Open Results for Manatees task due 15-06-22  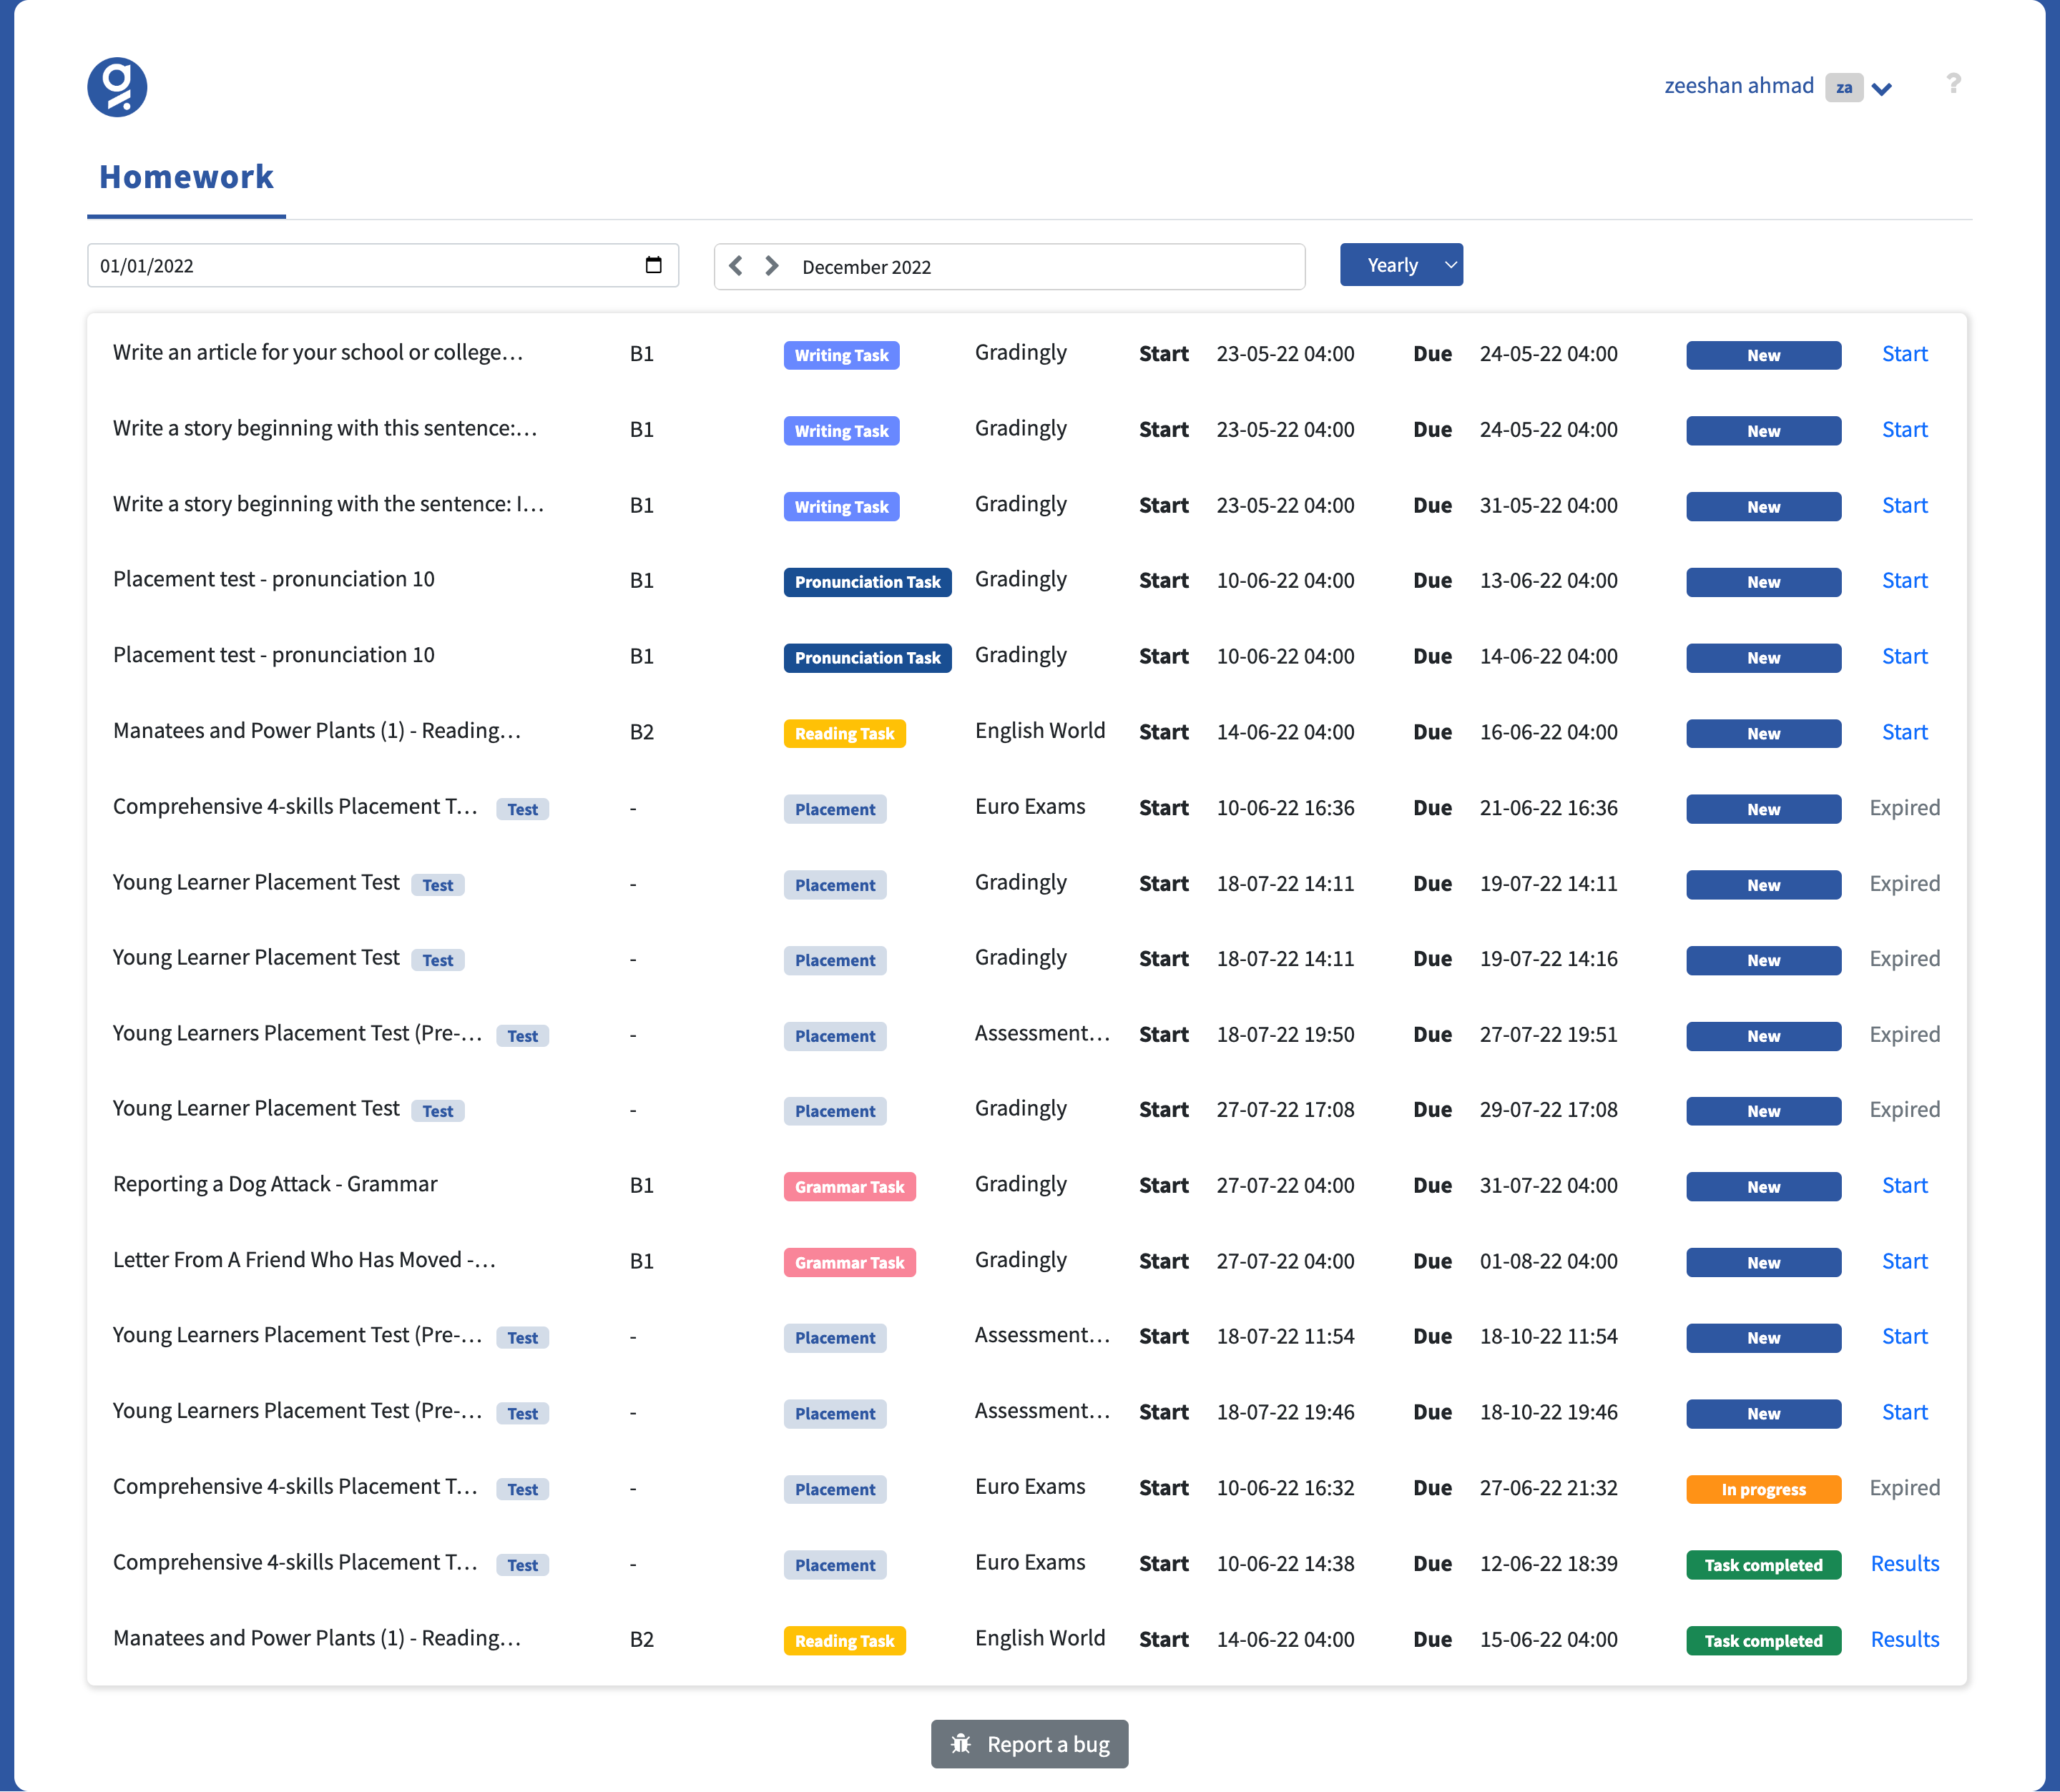click(x=1904, y=1640)
